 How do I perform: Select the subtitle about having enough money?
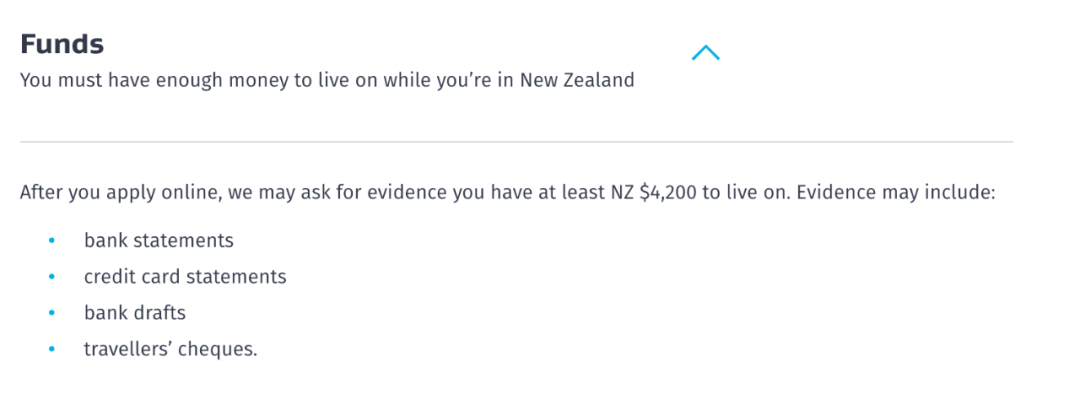pos(327,81)
